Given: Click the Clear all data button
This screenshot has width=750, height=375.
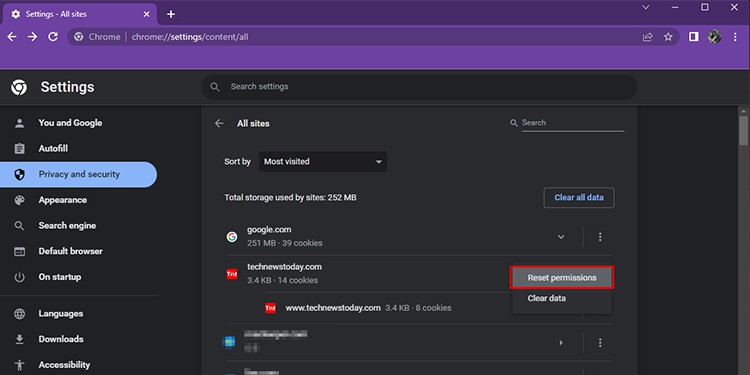Looking at the screenshot, I should coord(579,198).
